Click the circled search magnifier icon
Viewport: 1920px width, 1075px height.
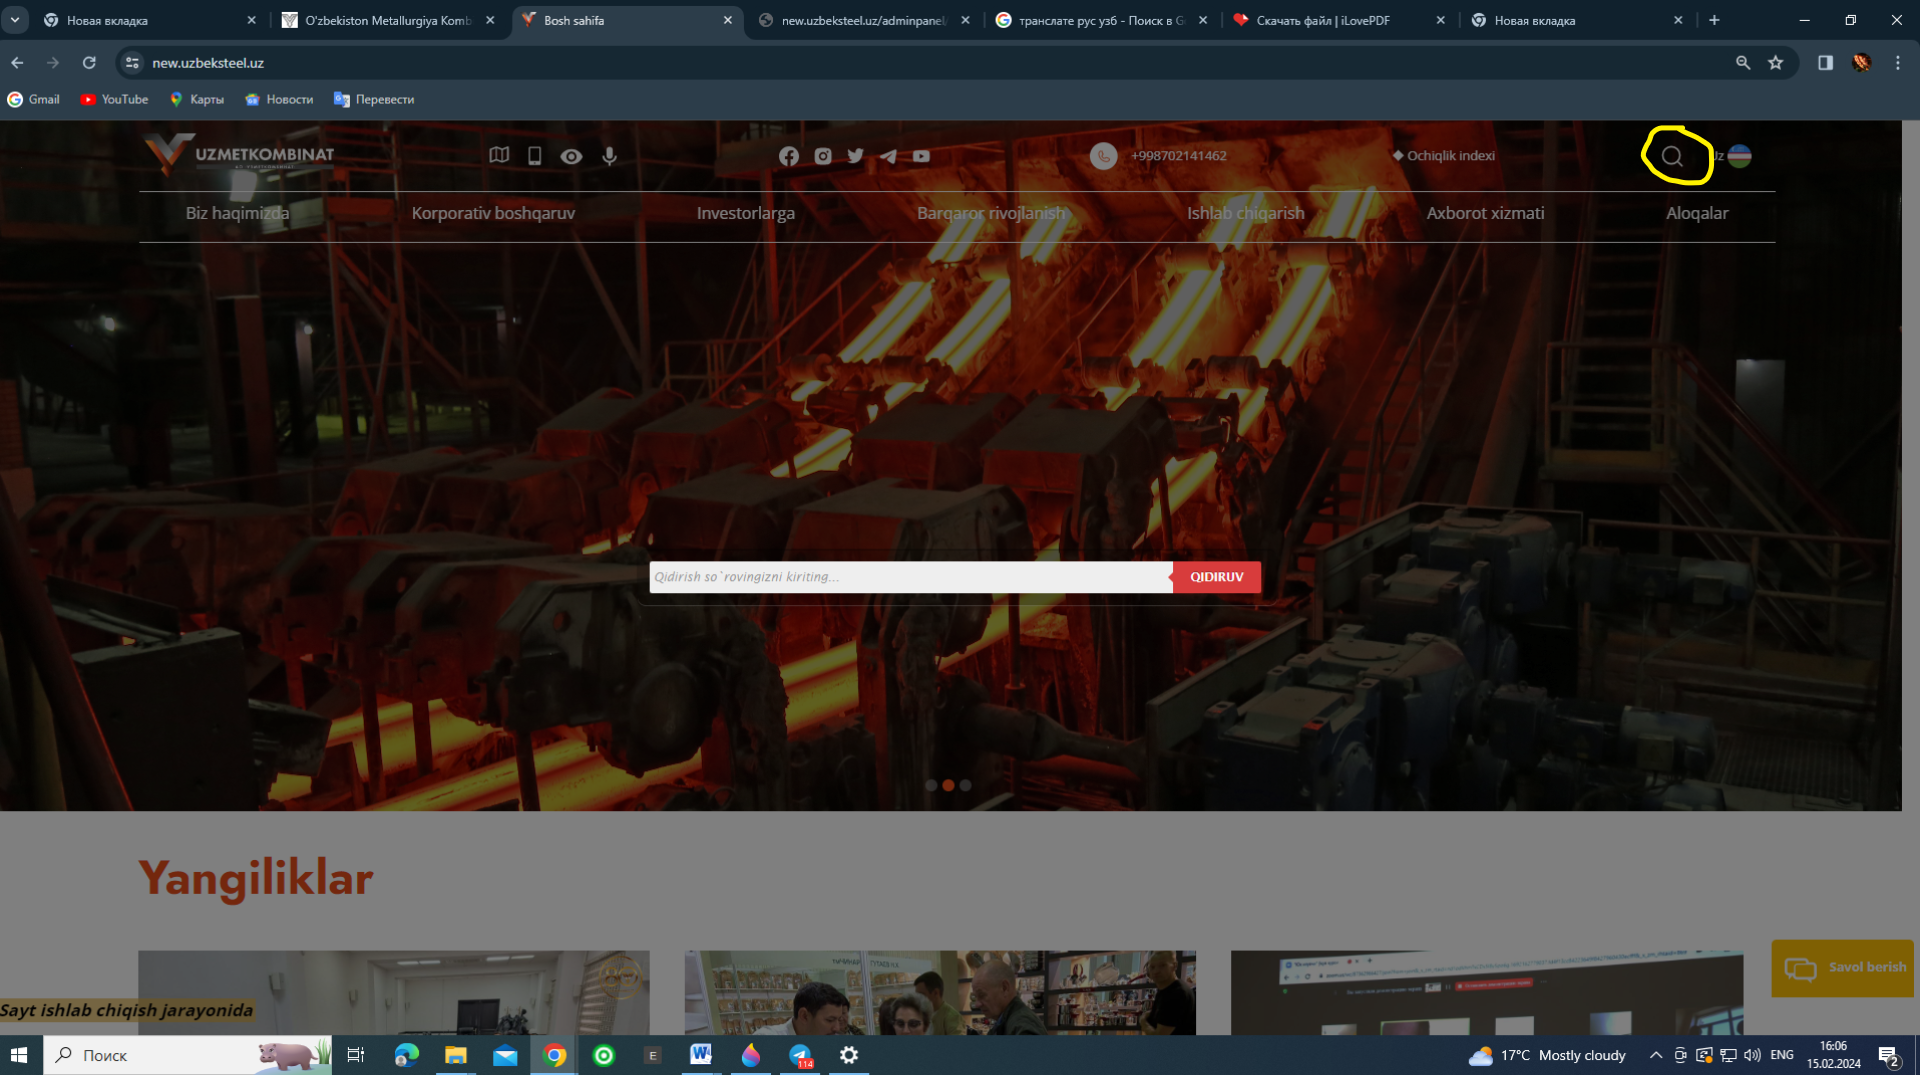point(1672,156)
